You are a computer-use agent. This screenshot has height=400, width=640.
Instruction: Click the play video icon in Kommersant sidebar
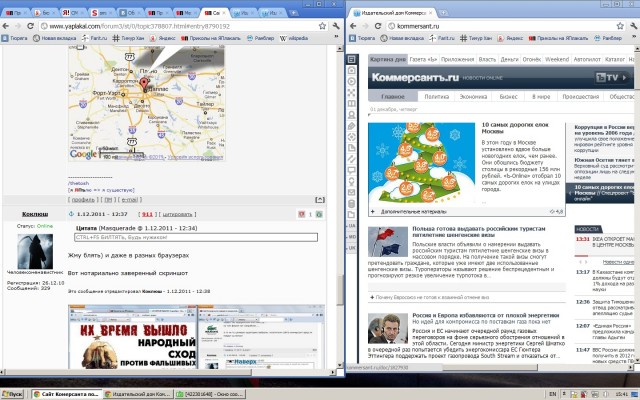[x=351, y=81]
